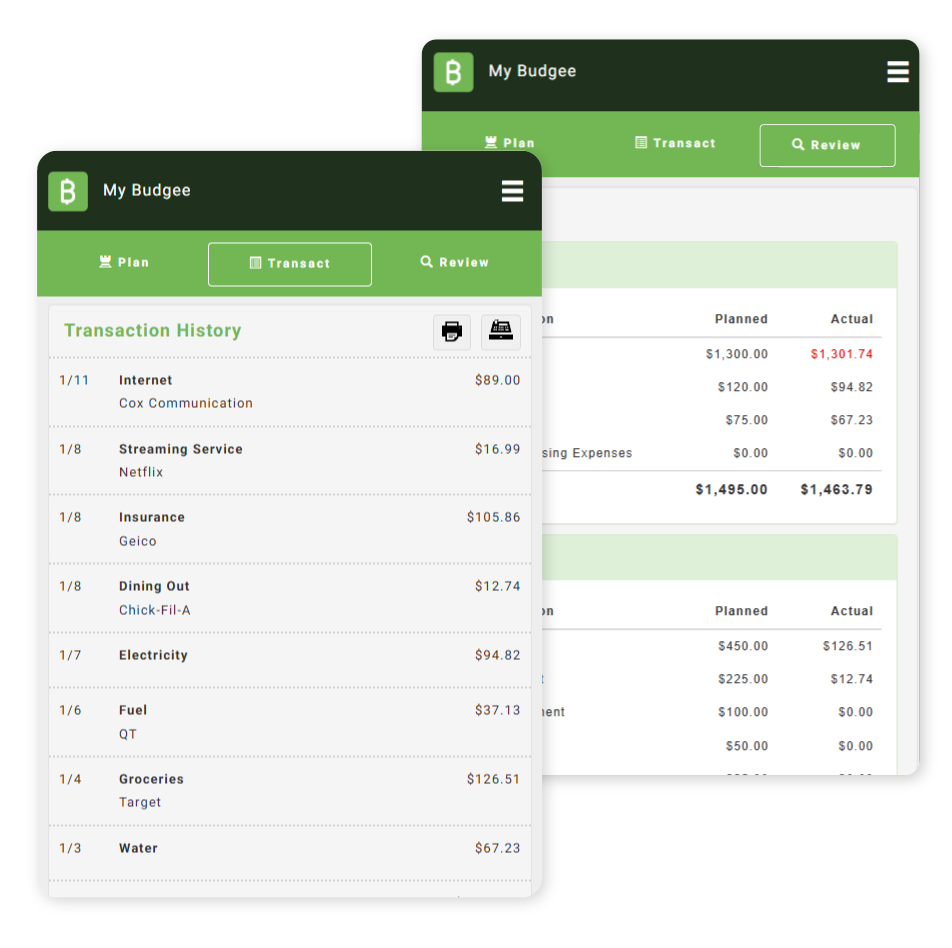Click the Budgee logo on the back window
This screenshot has height=948, width=952.
(452, 72)
